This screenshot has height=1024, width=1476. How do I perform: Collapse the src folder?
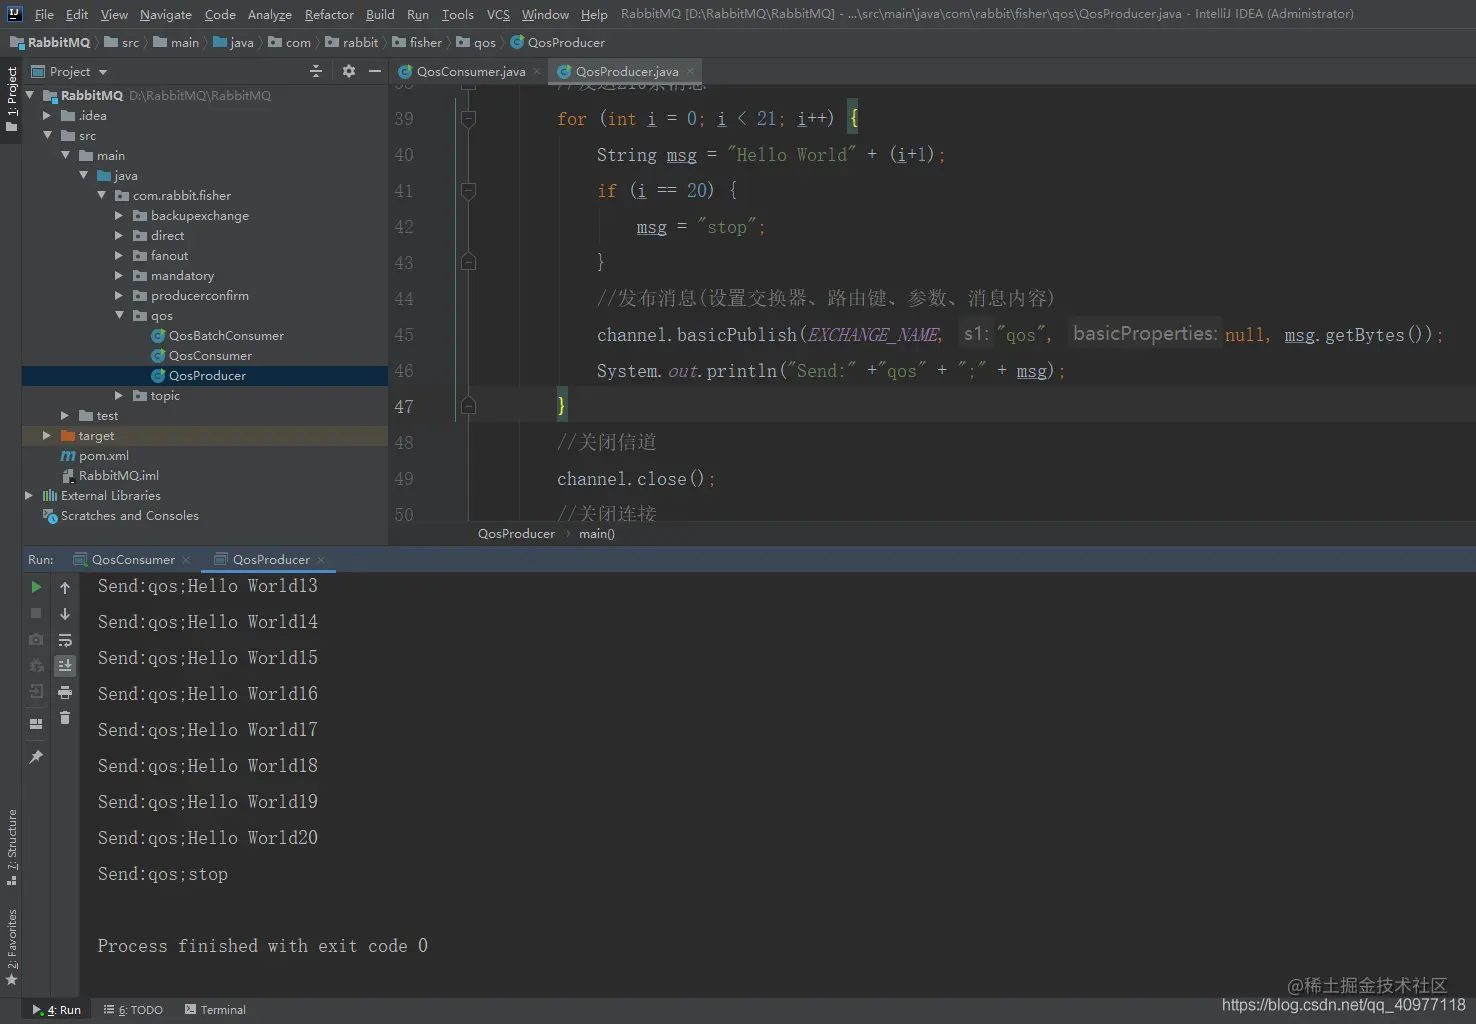pyautogui.click(x=47, y=135)
